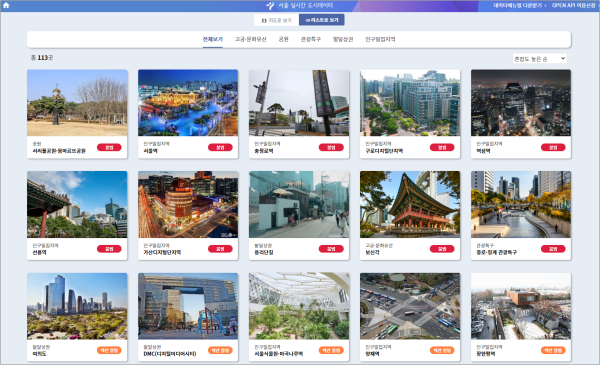Screen dimensions: 600x365
Task: Open the 여의도 skyline thumbnail
Action: click(x=77, y=306)
